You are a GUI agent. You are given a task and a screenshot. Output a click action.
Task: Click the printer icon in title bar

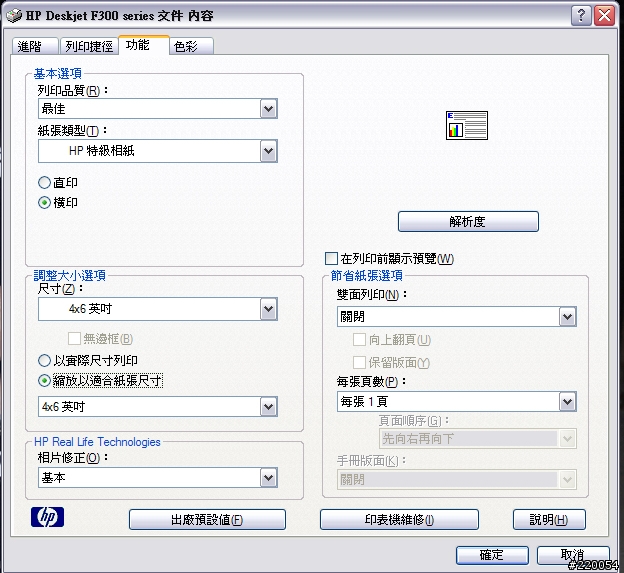14,16
